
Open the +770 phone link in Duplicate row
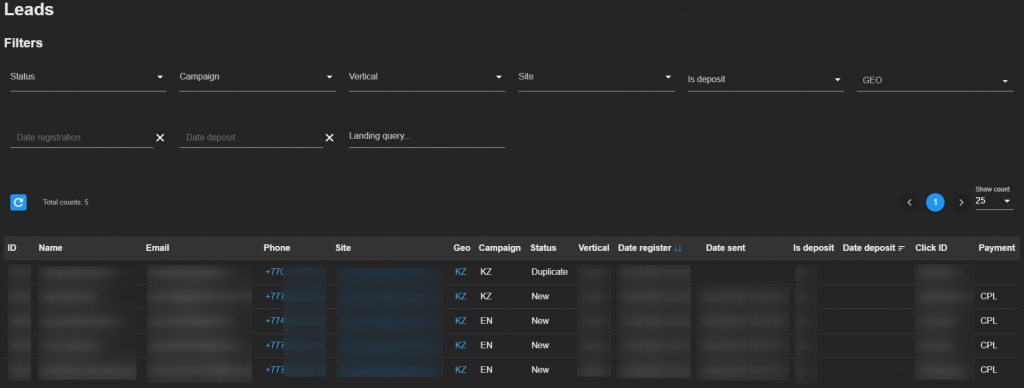click(x=276, y=272)
